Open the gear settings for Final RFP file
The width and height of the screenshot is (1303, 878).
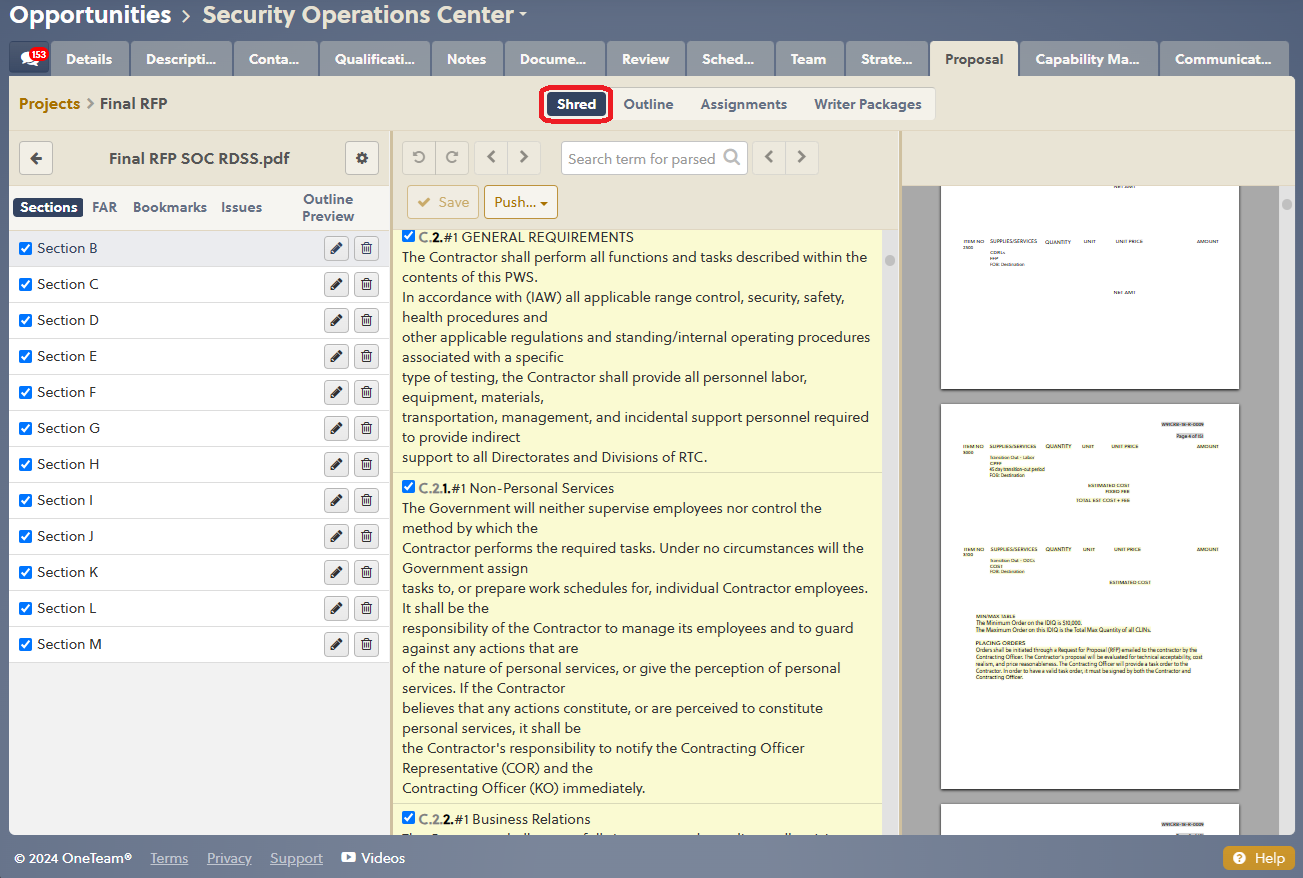pyautogui.click(x=362, y=158)
